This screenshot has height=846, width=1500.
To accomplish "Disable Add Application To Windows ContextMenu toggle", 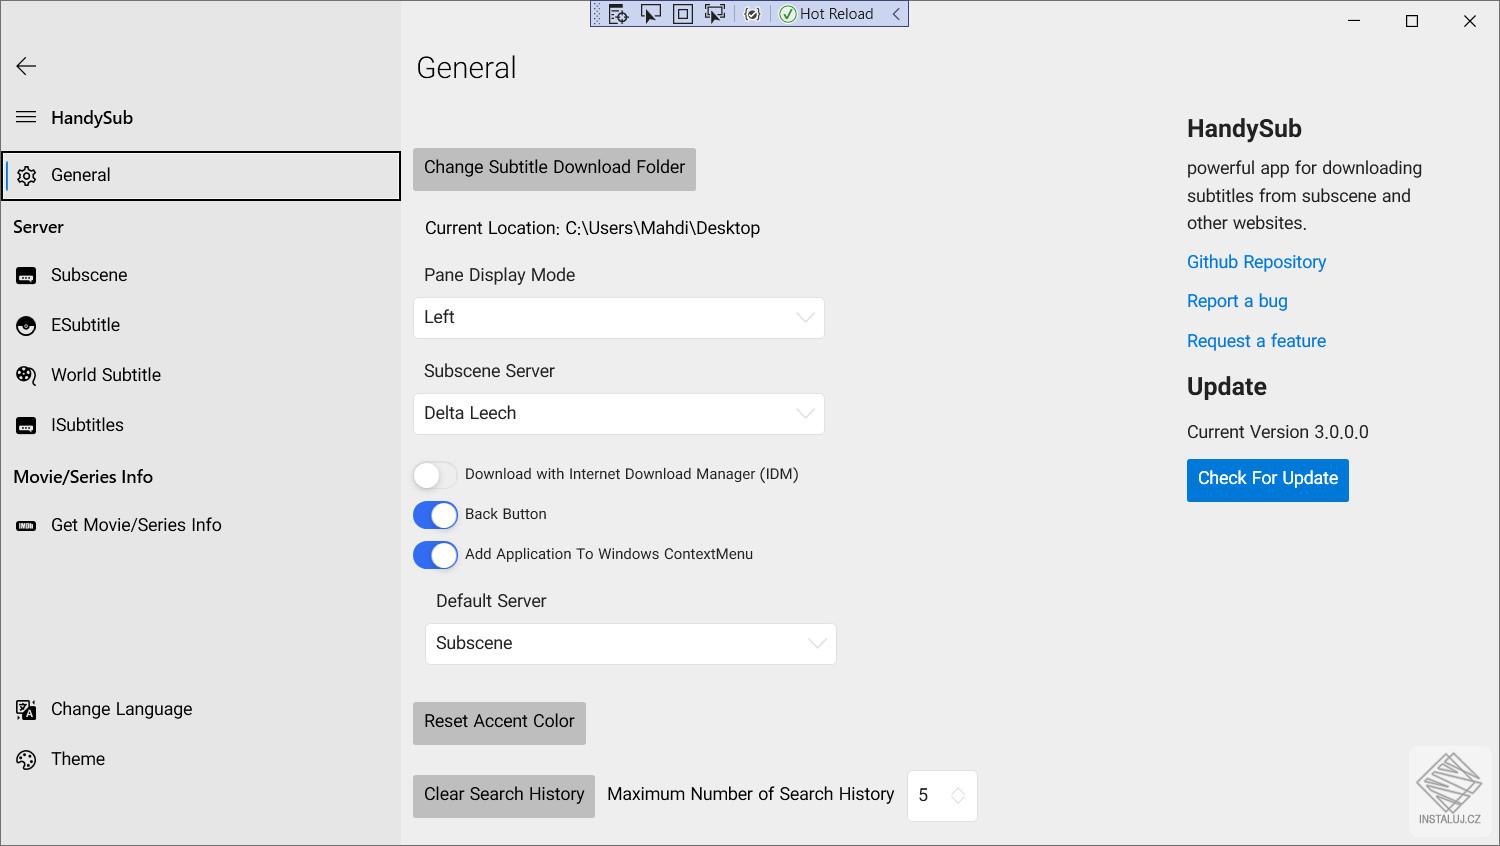I will click(x=435, y=555).
